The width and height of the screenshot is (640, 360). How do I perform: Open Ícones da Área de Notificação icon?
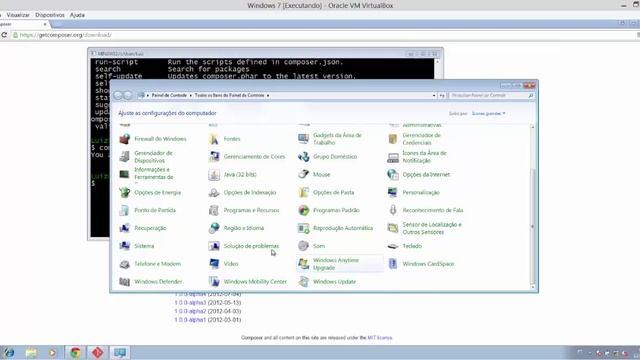tap(393, 157)
